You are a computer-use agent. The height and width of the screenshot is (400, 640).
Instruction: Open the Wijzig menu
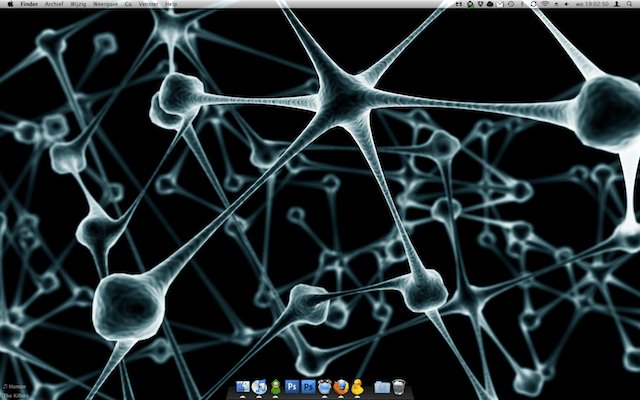coord(78,5)
